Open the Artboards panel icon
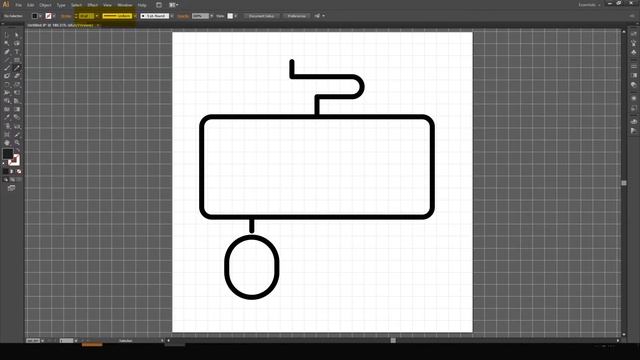 coord(633,131)
